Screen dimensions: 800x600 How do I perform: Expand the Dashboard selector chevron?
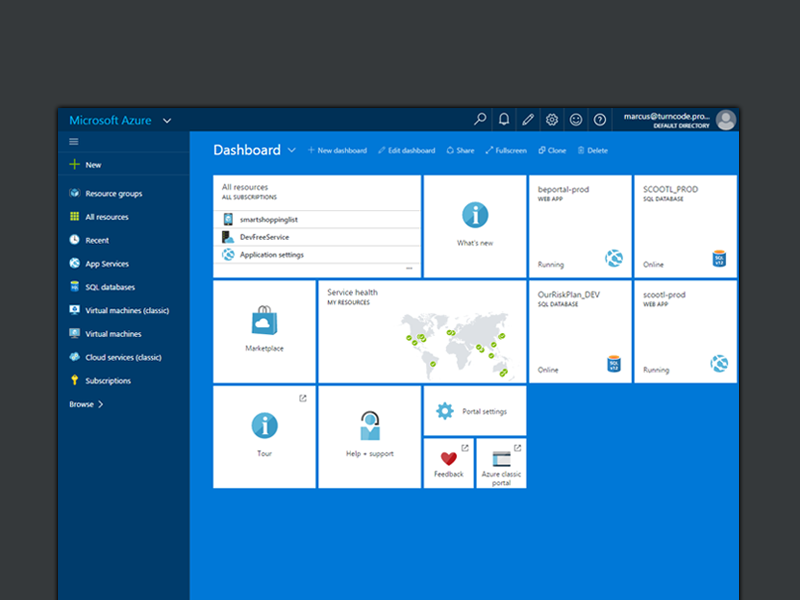[x=292, y=150]
